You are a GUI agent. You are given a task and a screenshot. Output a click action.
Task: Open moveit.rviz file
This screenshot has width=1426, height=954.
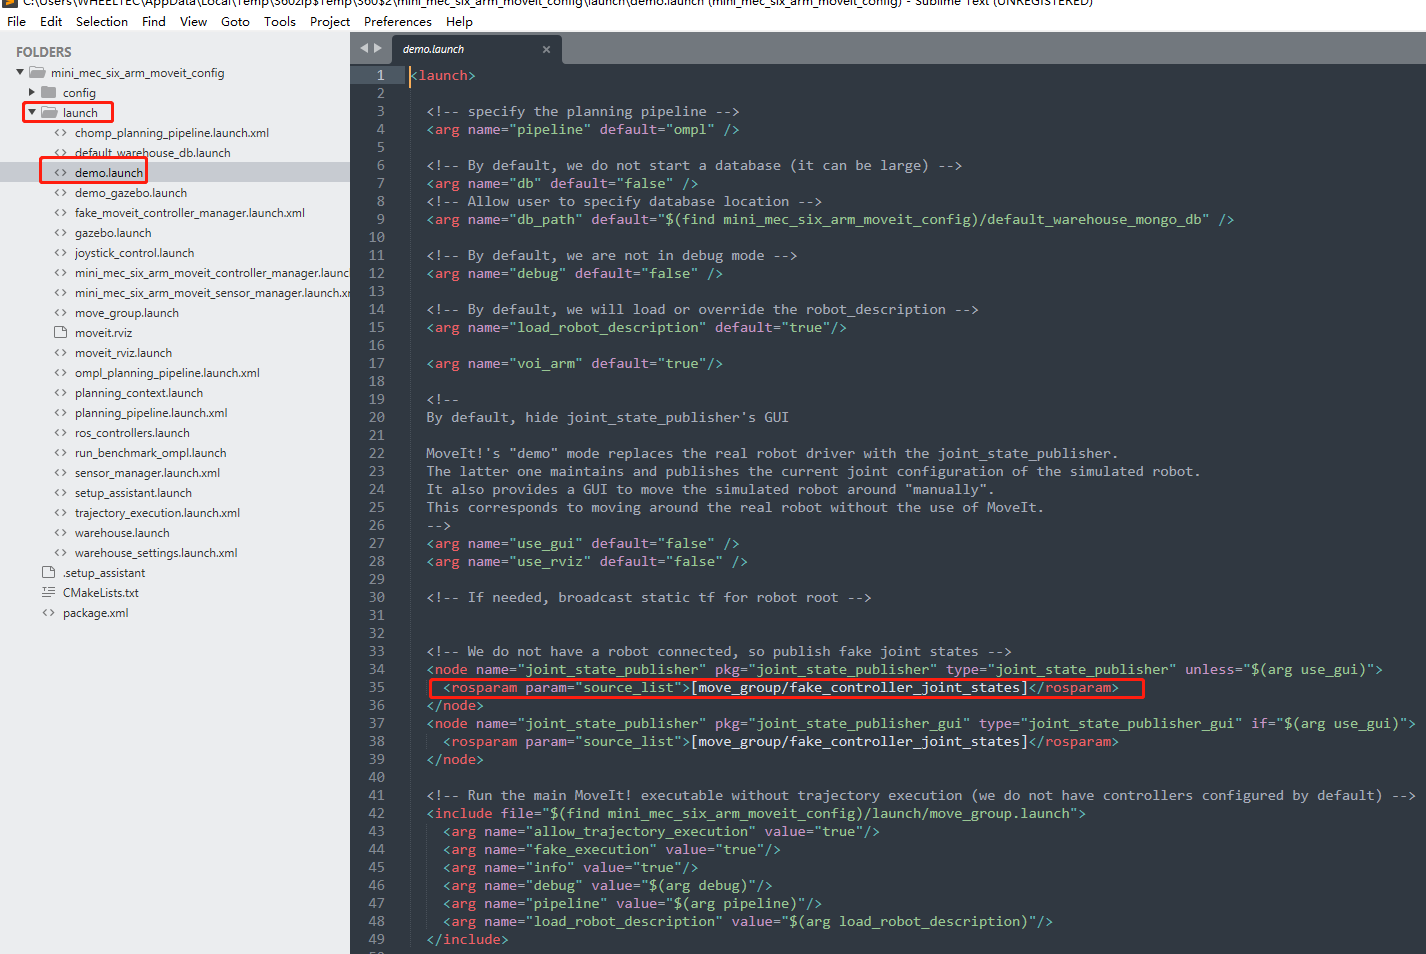click(103, 333)
